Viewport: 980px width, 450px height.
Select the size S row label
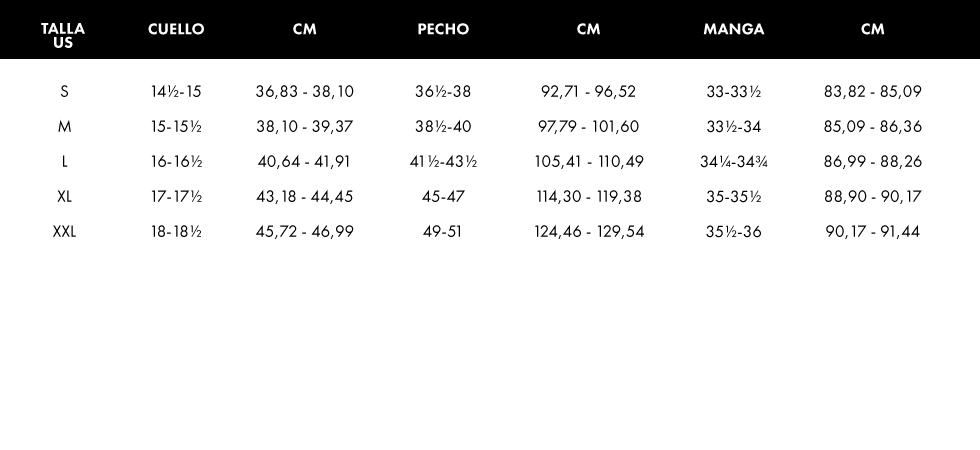(x=64, y=92)
